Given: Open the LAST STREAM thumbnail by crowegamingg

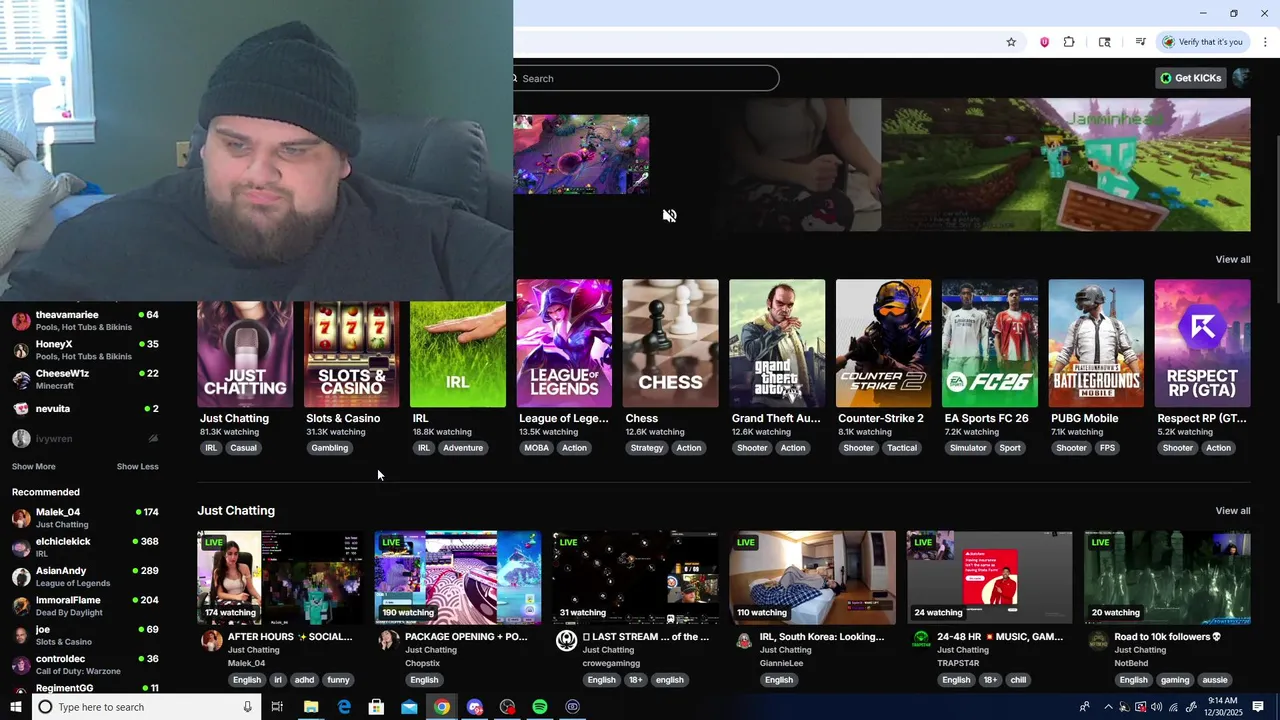Looking at the screenshot, I should tap(635, 577).
